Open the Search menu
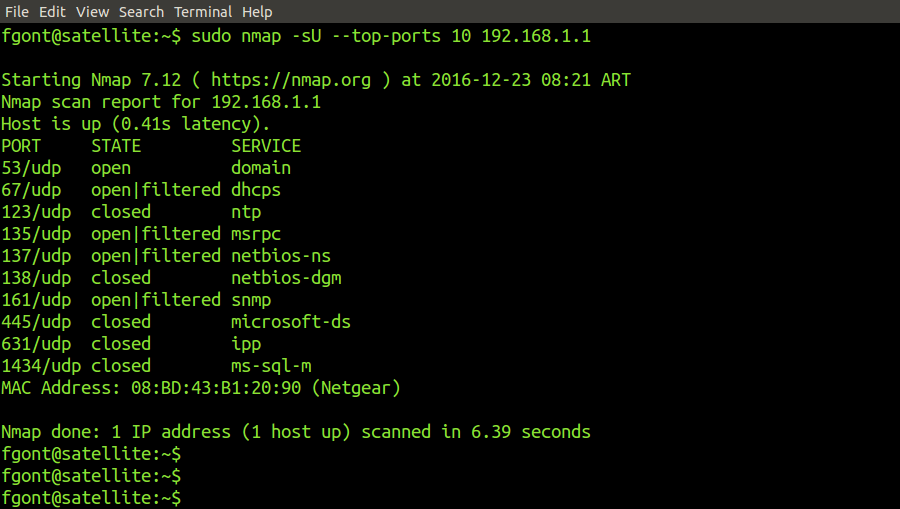 click(x=141, y=12)
